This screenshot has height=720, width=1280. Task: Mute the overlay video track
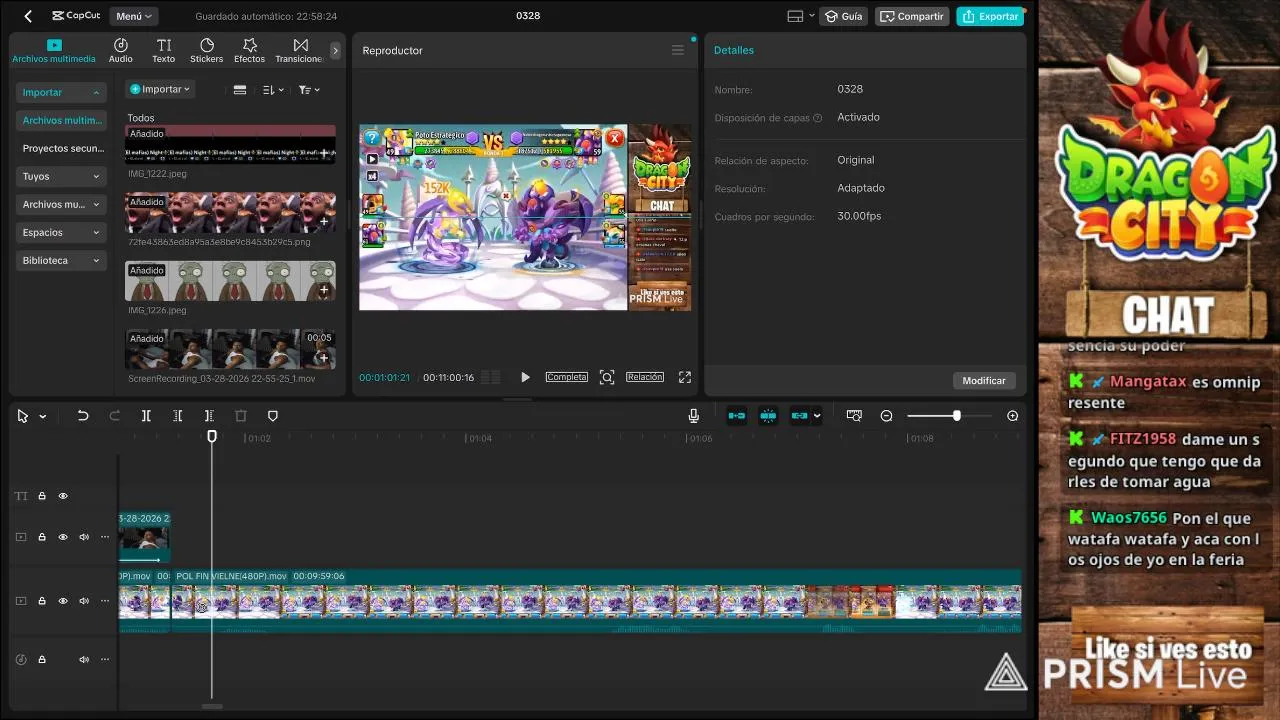(84, 537)
